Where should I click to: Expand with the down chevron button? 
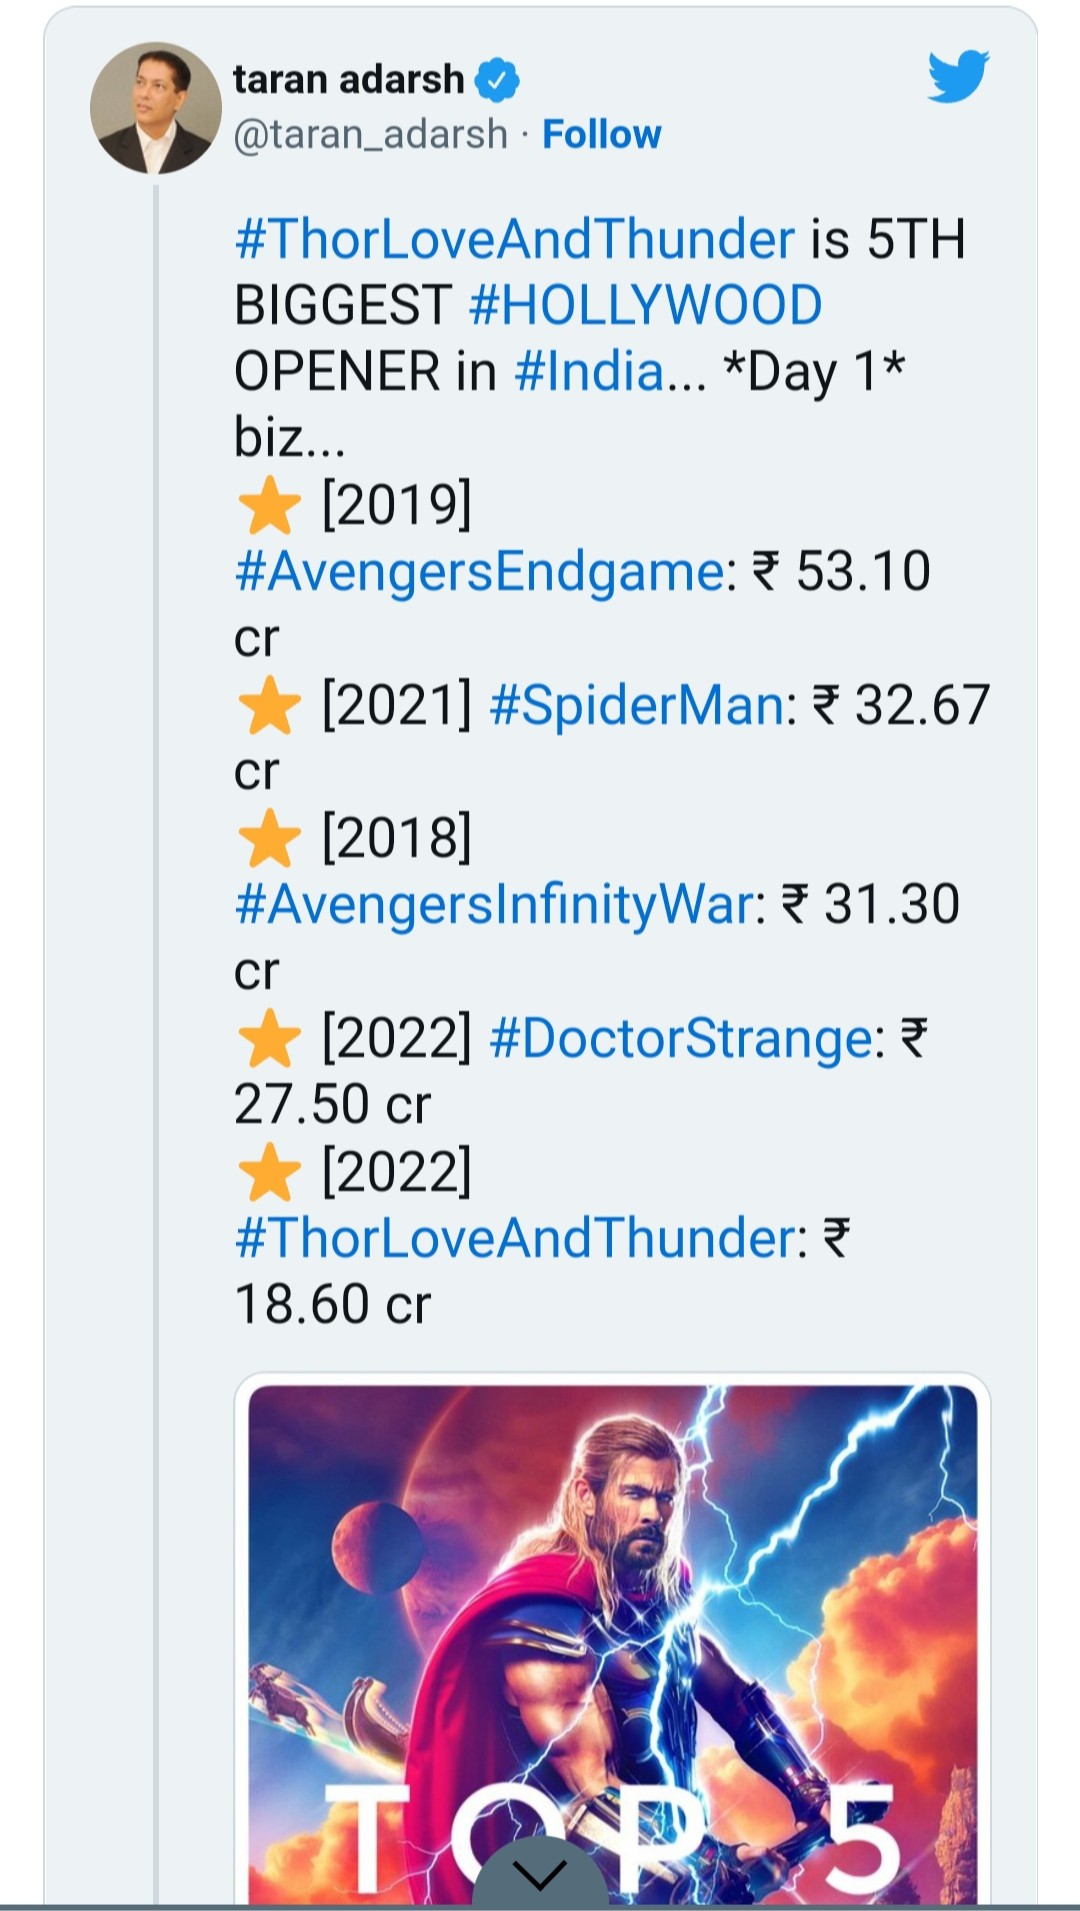[x=540, y=1874]
